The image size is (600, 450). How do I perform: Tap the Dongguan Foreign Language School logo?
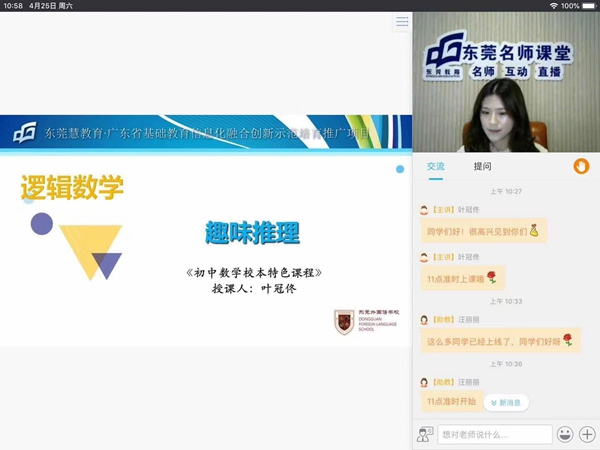point(367,321)
